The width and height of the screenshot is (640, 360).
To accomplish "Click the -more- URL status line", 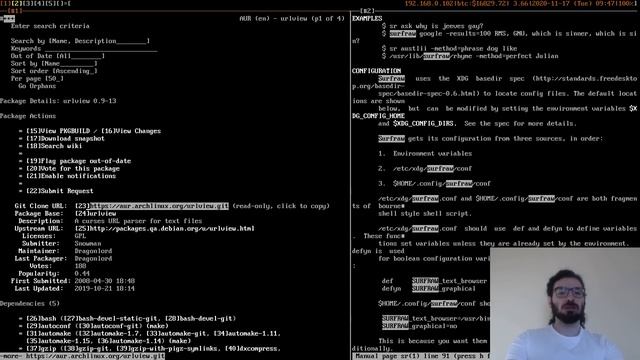I will (82, 356).
